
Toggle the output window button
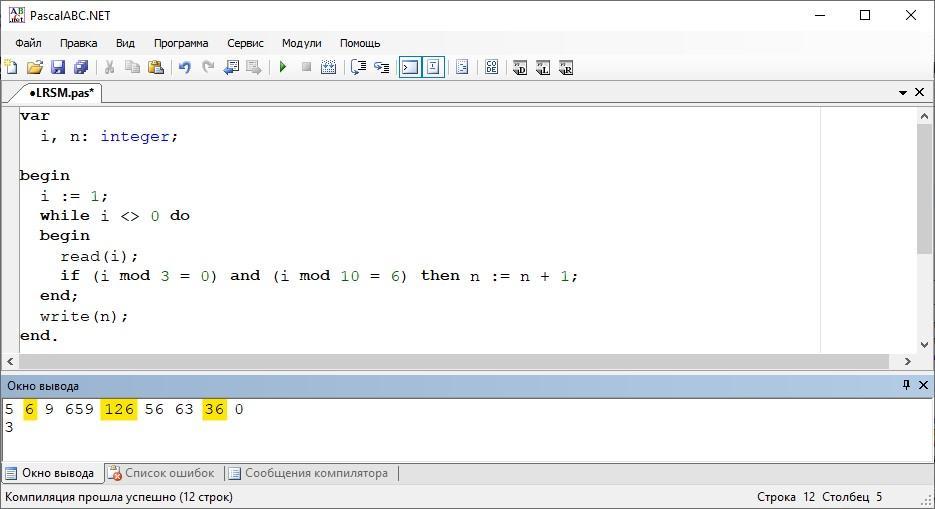pos(410,67)
